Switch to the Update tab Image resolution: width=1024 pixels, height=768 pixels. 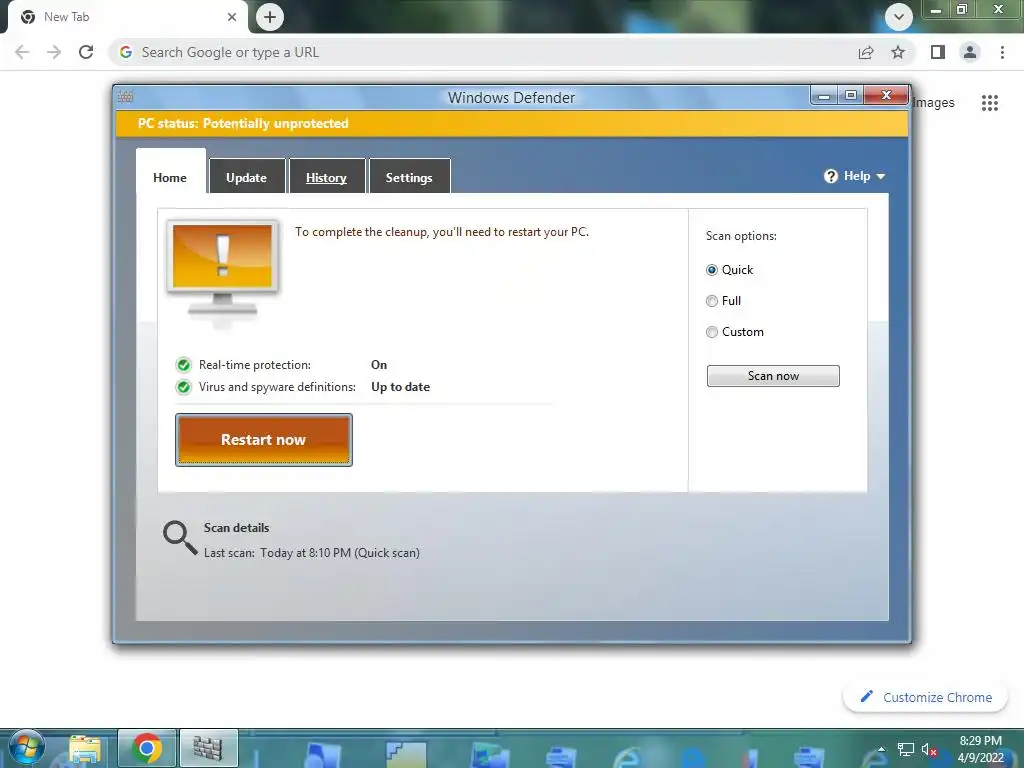click(247, 178)
